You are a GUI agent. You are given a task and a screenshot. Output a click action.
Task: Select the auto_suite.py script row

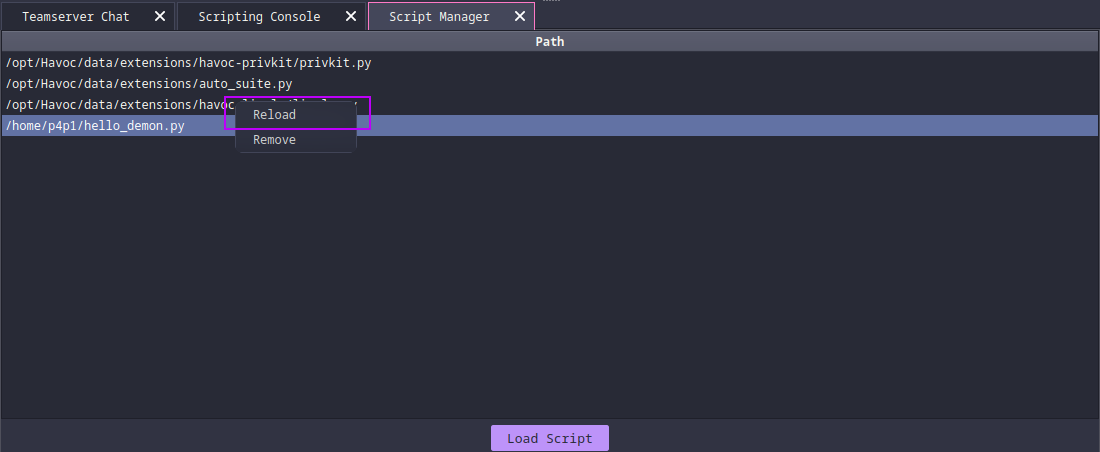[148, 84]
